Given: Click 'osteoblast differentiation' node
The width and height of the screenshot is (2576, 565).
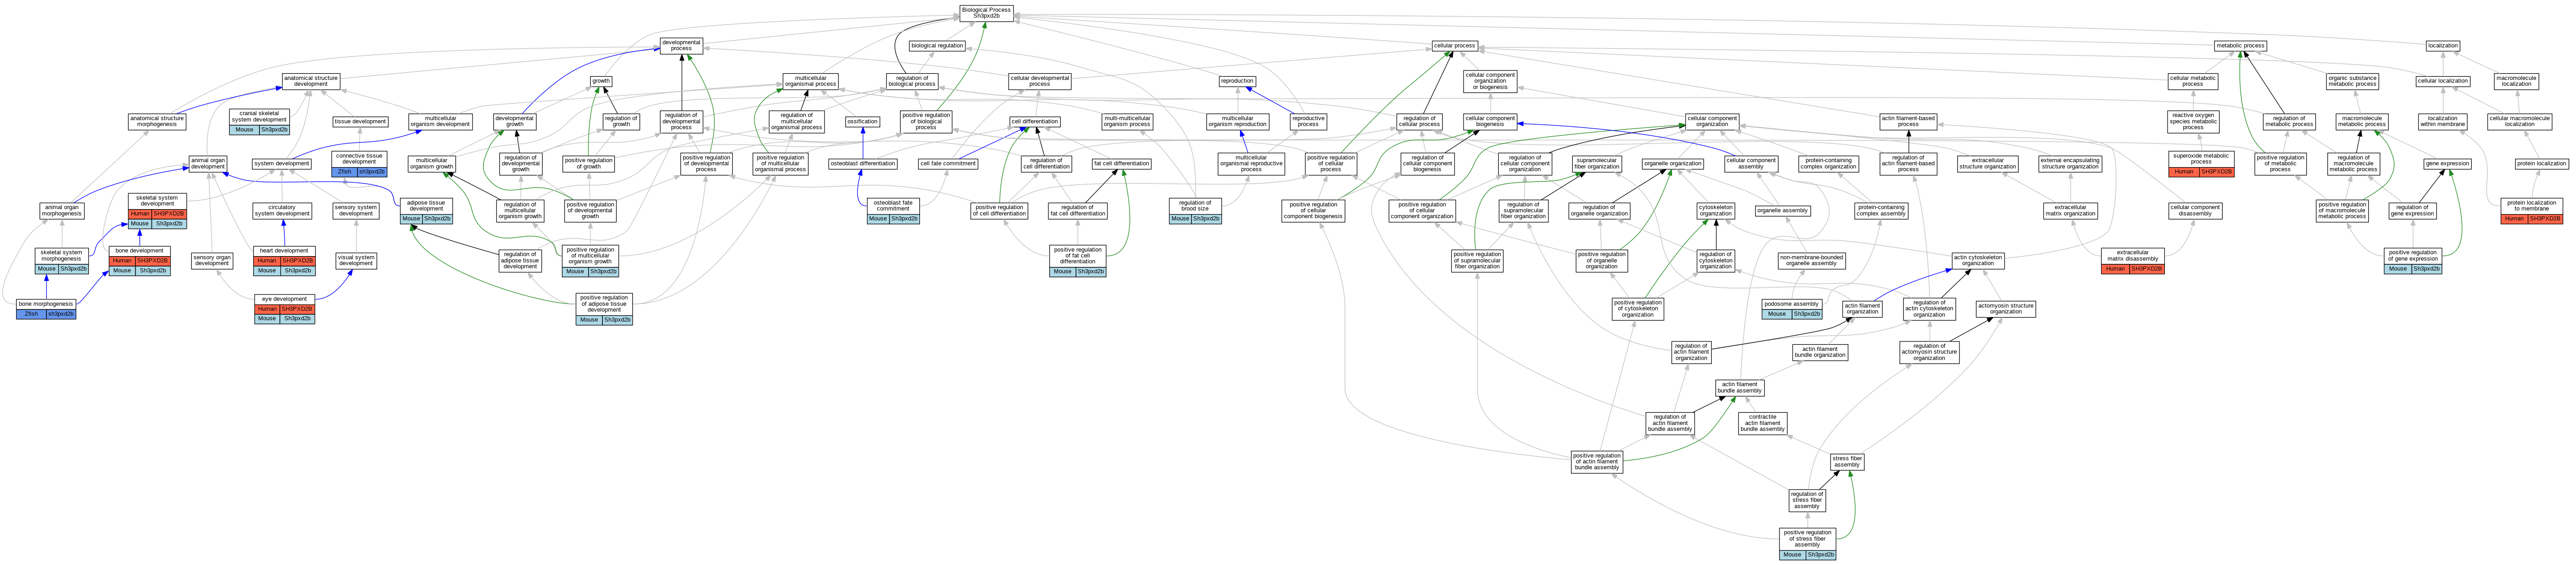Looking at the screenshot, I should 863,164.
